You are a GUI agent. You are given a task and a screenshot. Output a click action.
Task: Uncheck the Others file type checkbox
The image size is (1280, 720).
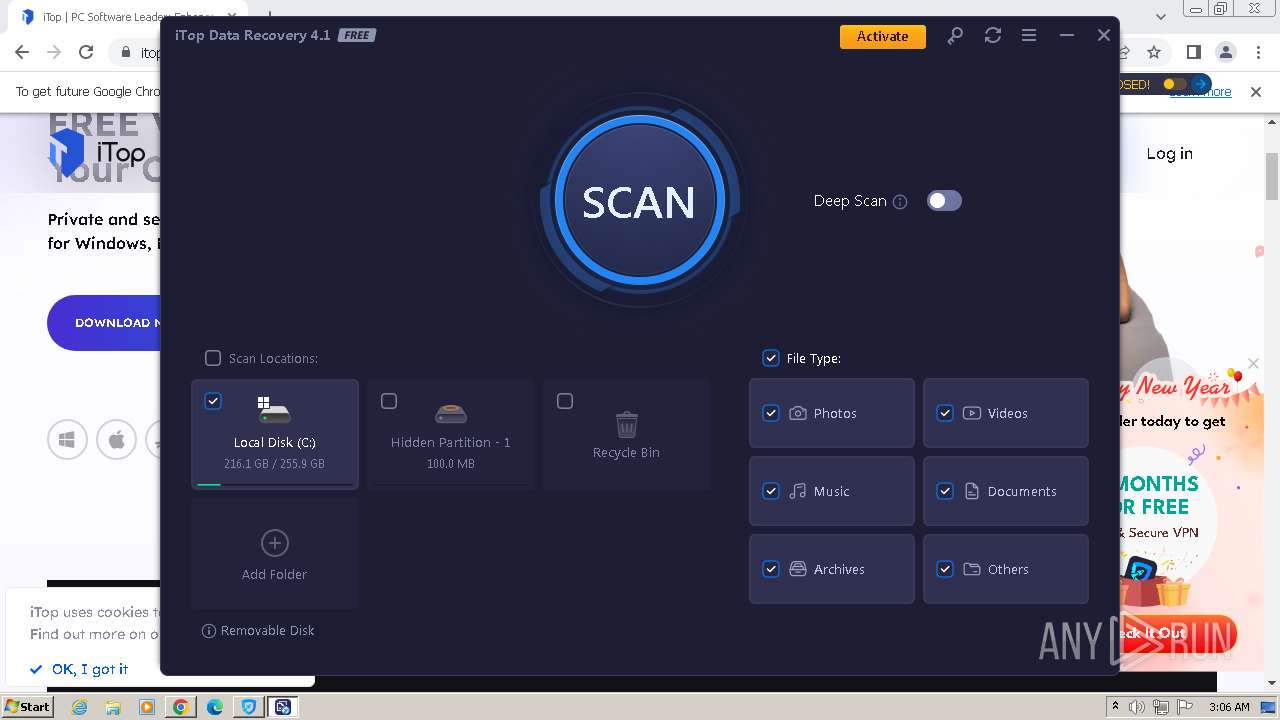[945, 569]
